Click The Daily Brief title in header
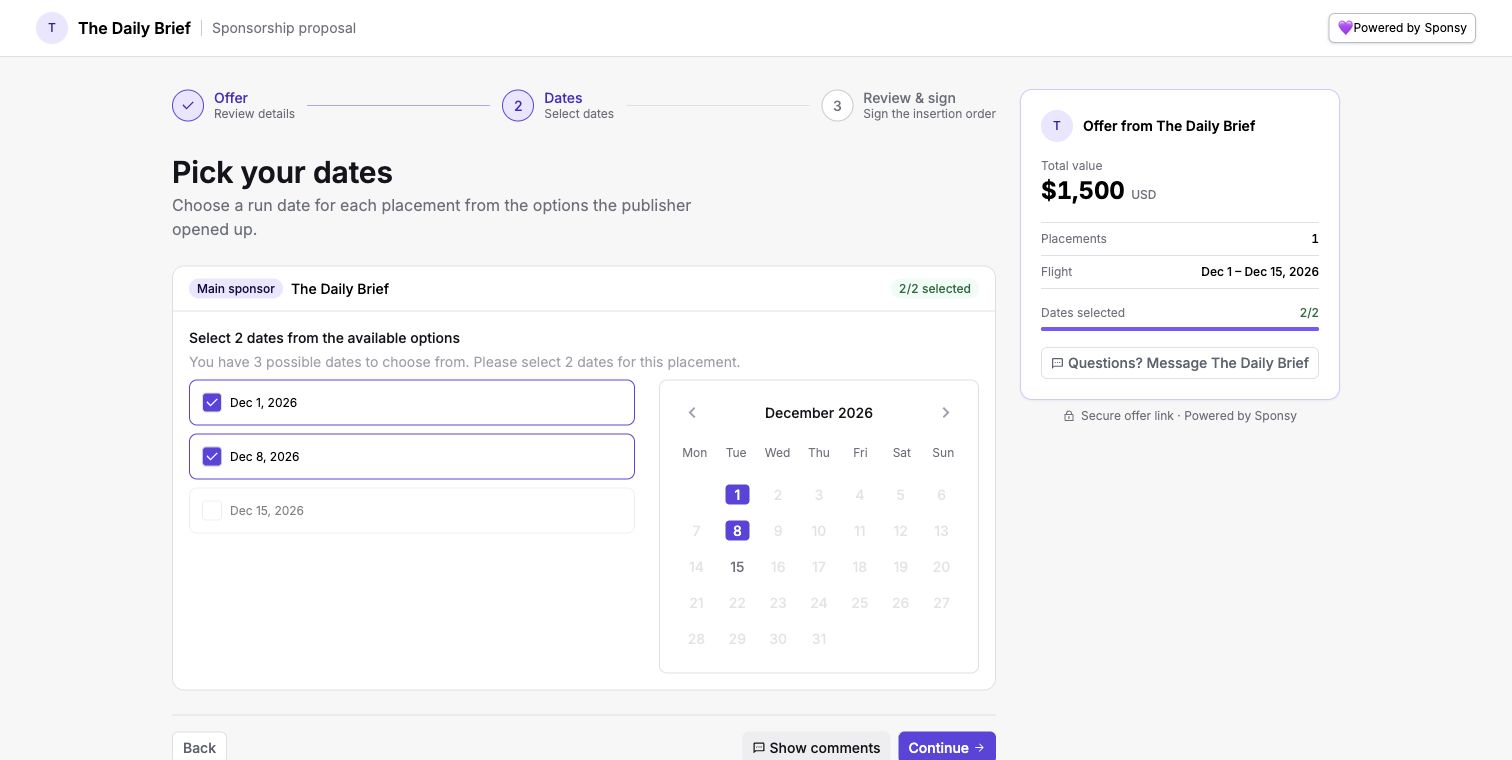Viewport: 1512px width, 760px height. (134, 28)
